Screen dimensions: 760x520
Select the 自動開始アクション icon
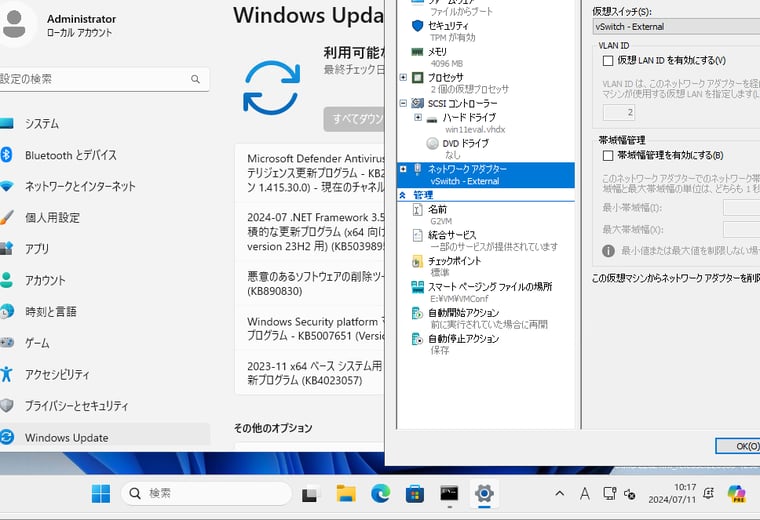[x=417, y=313]
